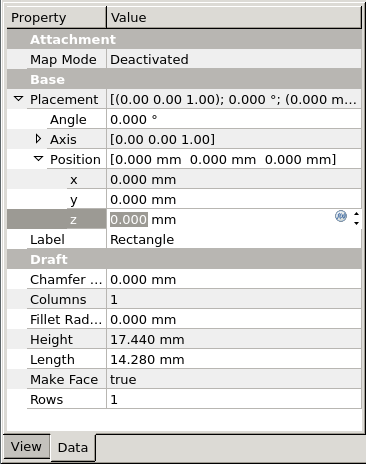Click the Value column header
This screenshot has height=464, width=366.
[234, 17]
